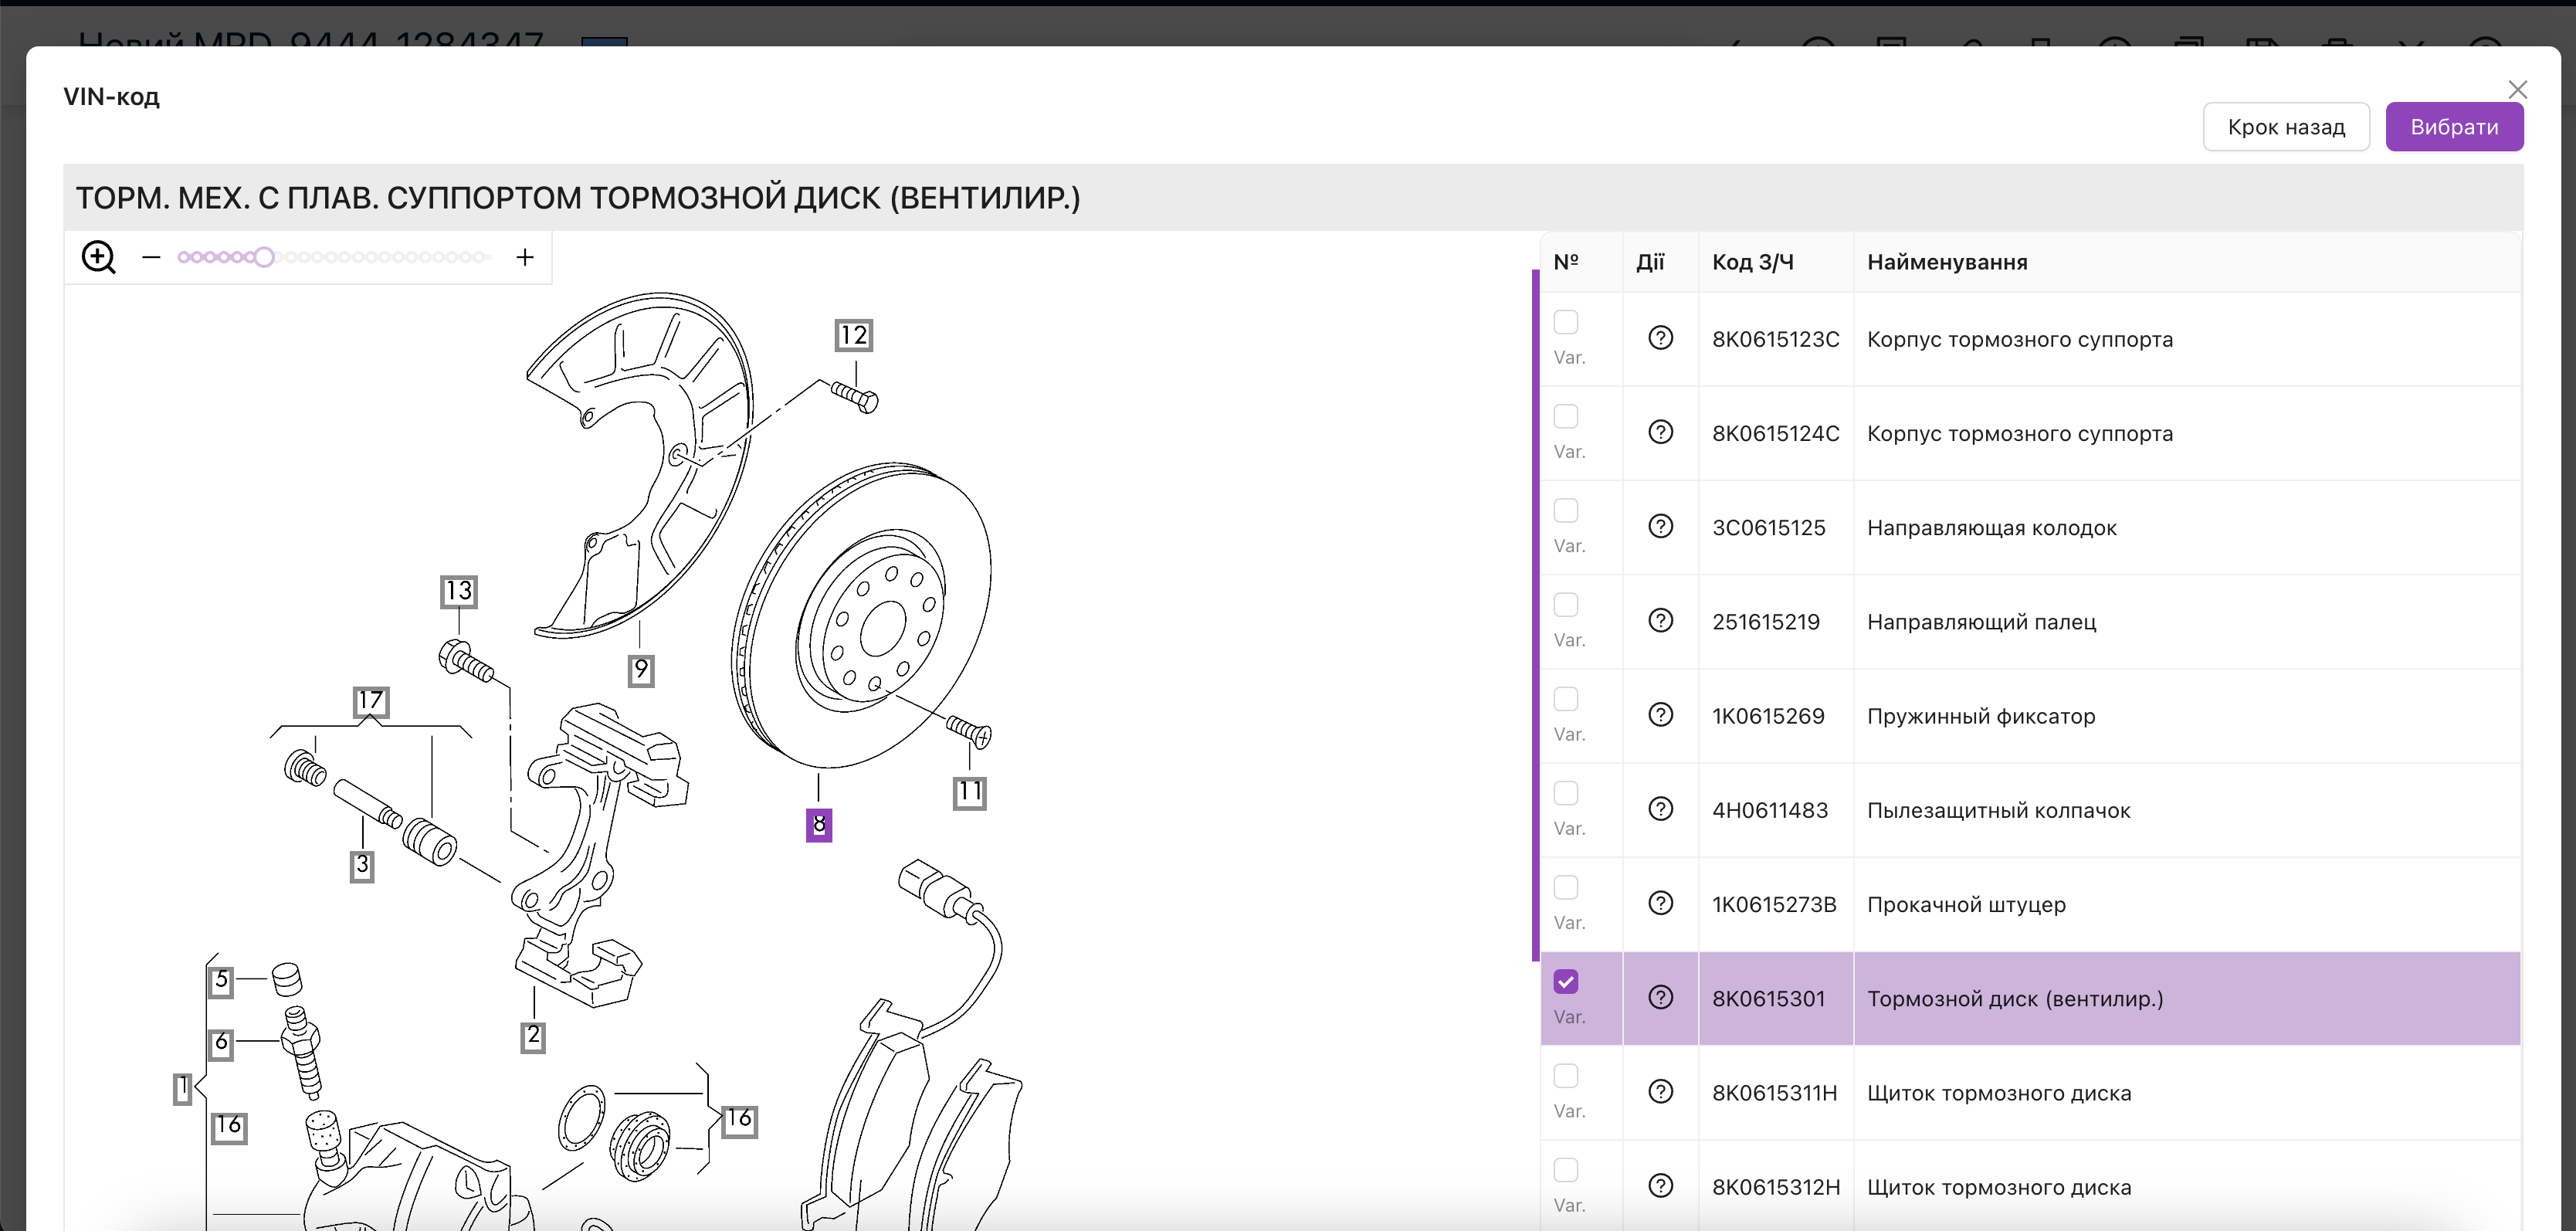Click the brake disc drawing in diagram
Screen dimensions: 2576x1231
(x=862, y=615)
